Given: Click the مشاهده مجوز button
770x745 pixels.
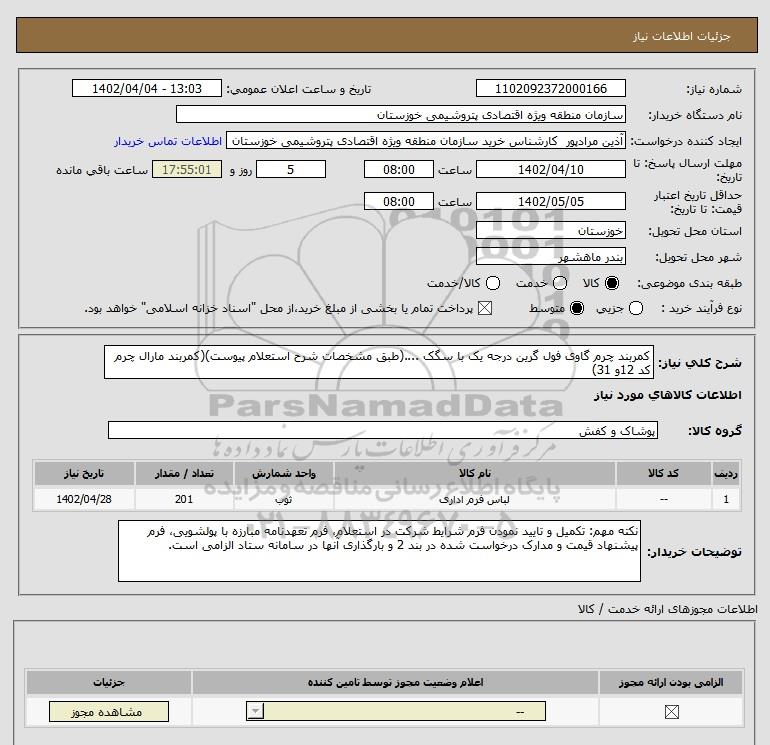Looking at the screenshot, I should [x=109, y=712].
